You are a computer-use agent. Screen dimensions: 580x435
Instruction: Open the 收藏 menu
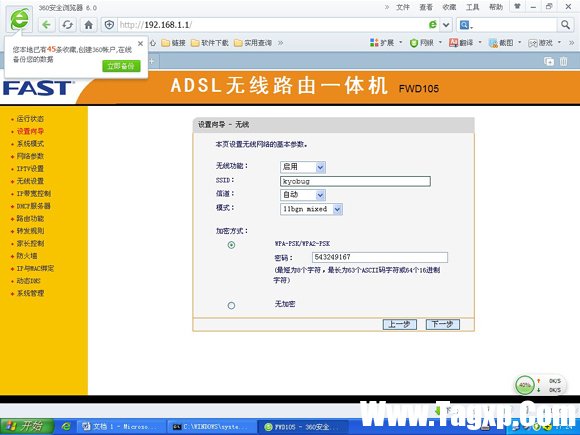[449, 7]
